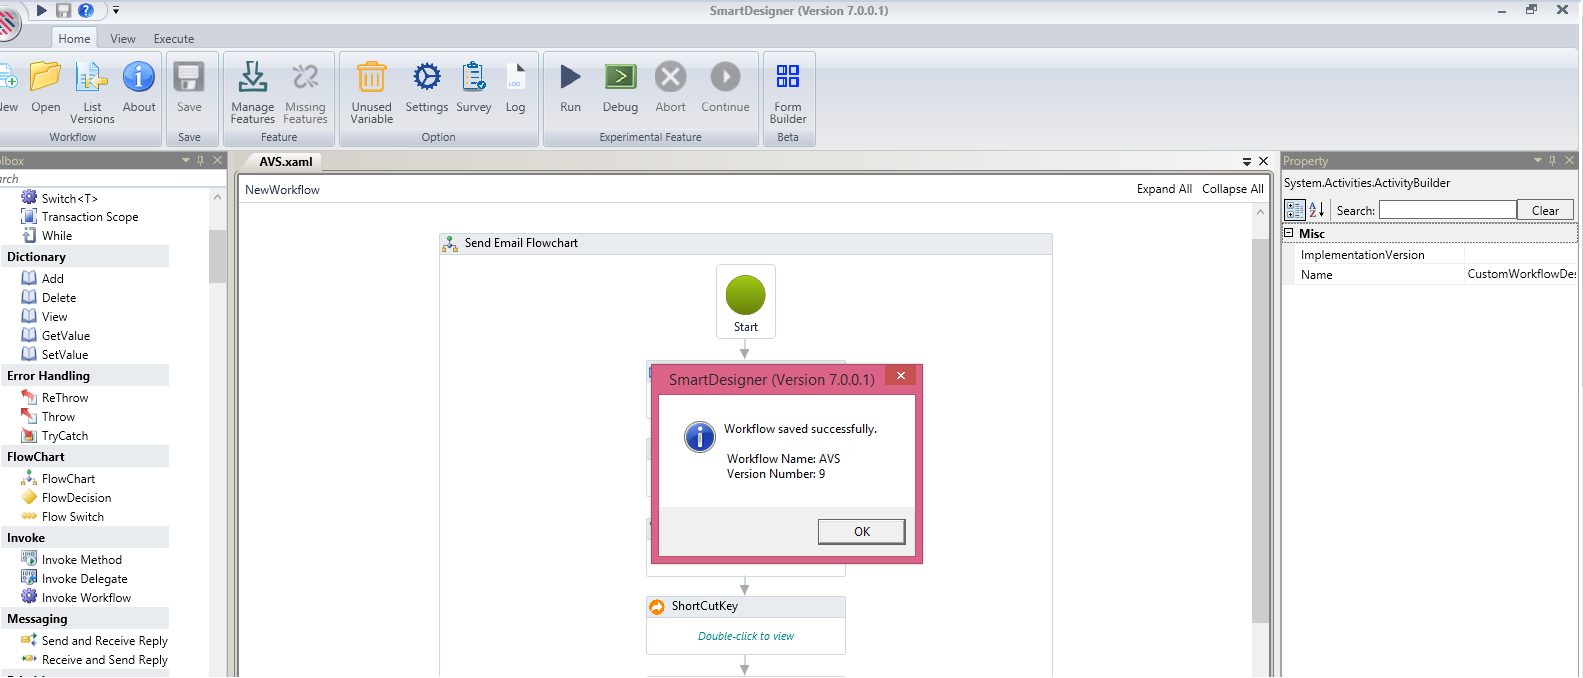
Task: Run the workflow
Action: pos(570,78)
